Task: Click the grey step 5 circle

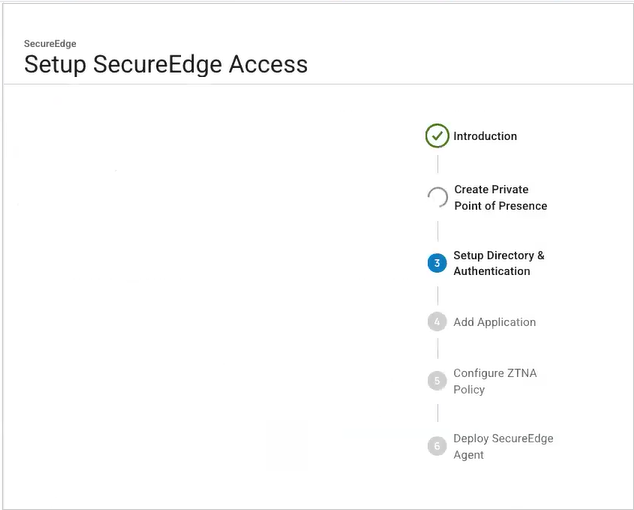Action: point(437,380)
